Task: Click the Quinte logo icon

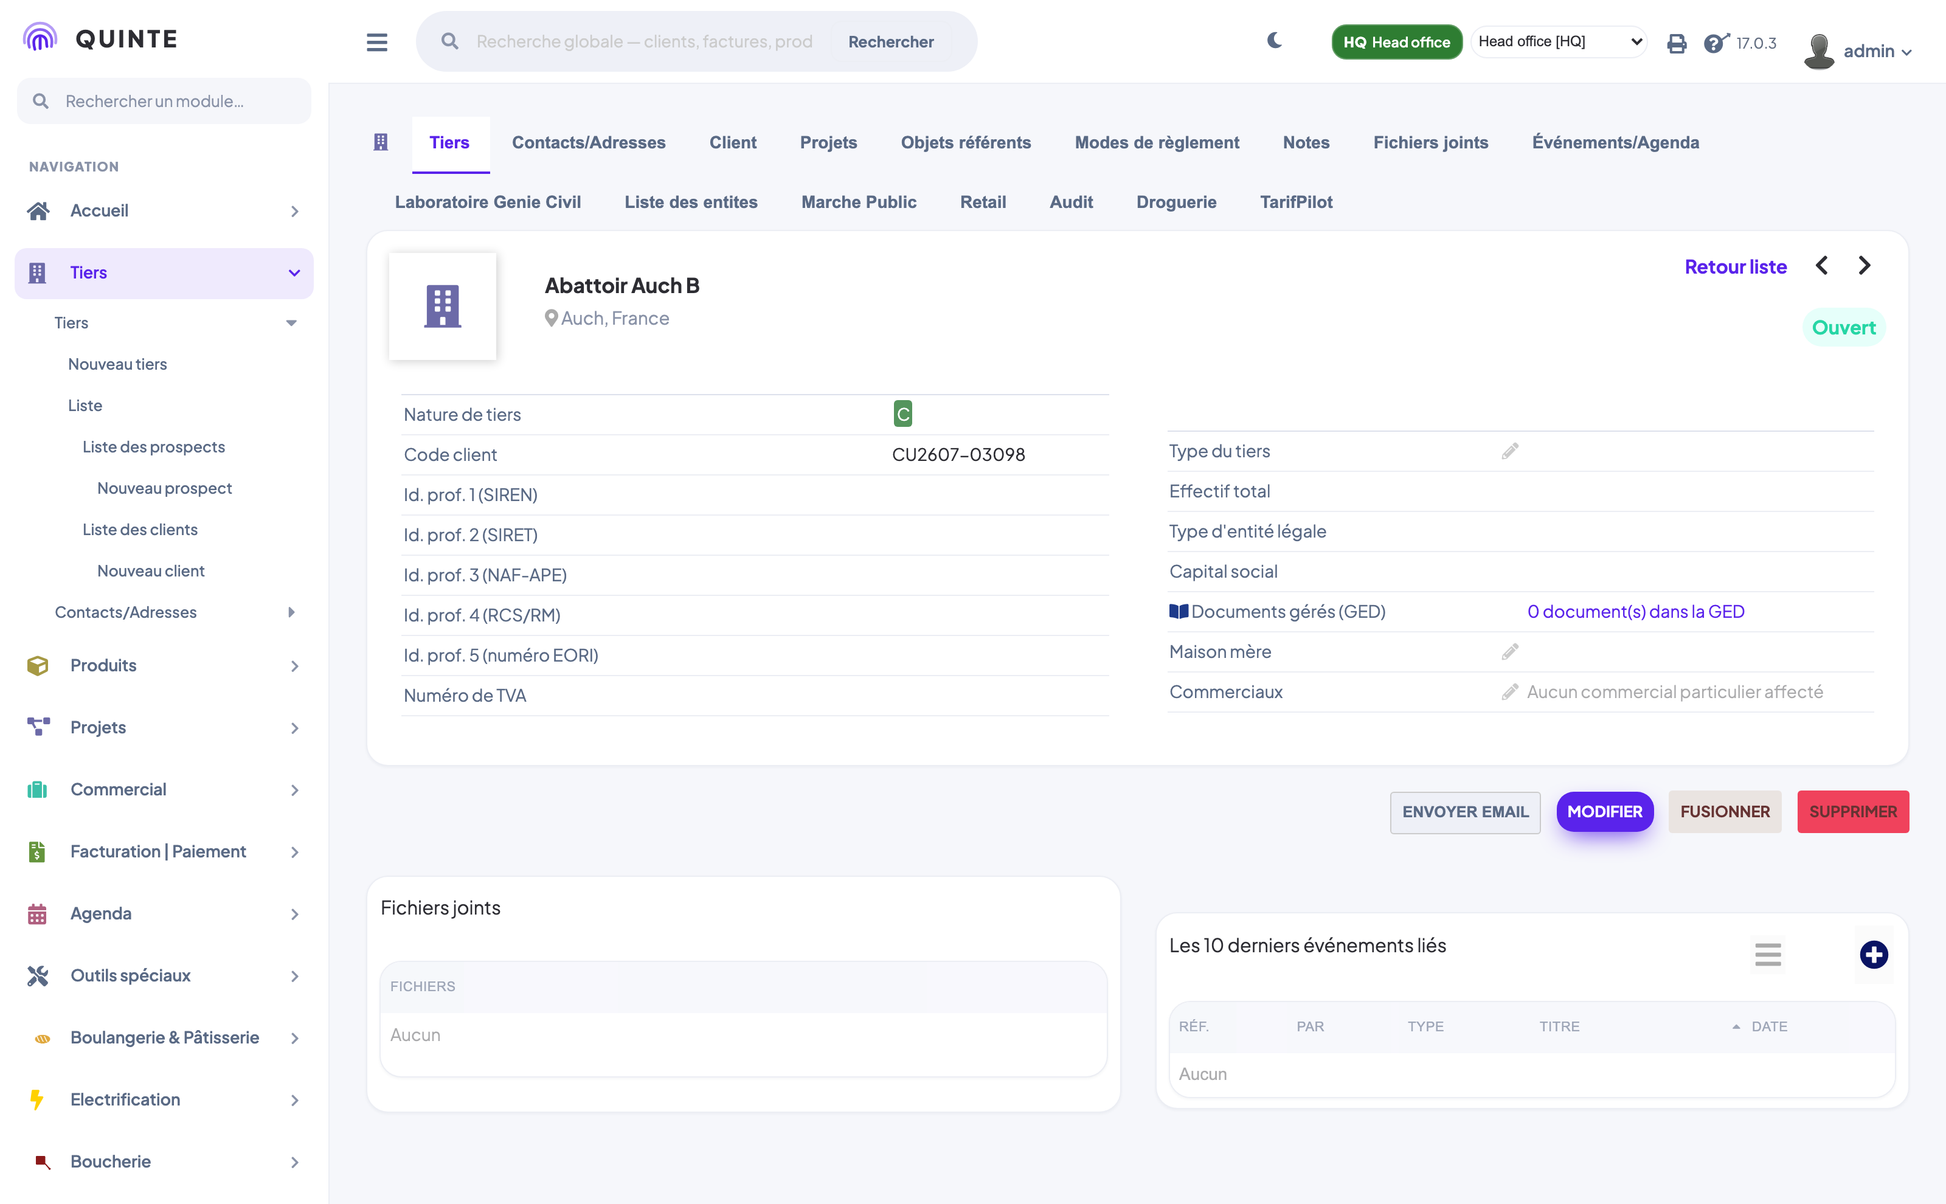Action: pyautogui.click(x=40, y=38)
